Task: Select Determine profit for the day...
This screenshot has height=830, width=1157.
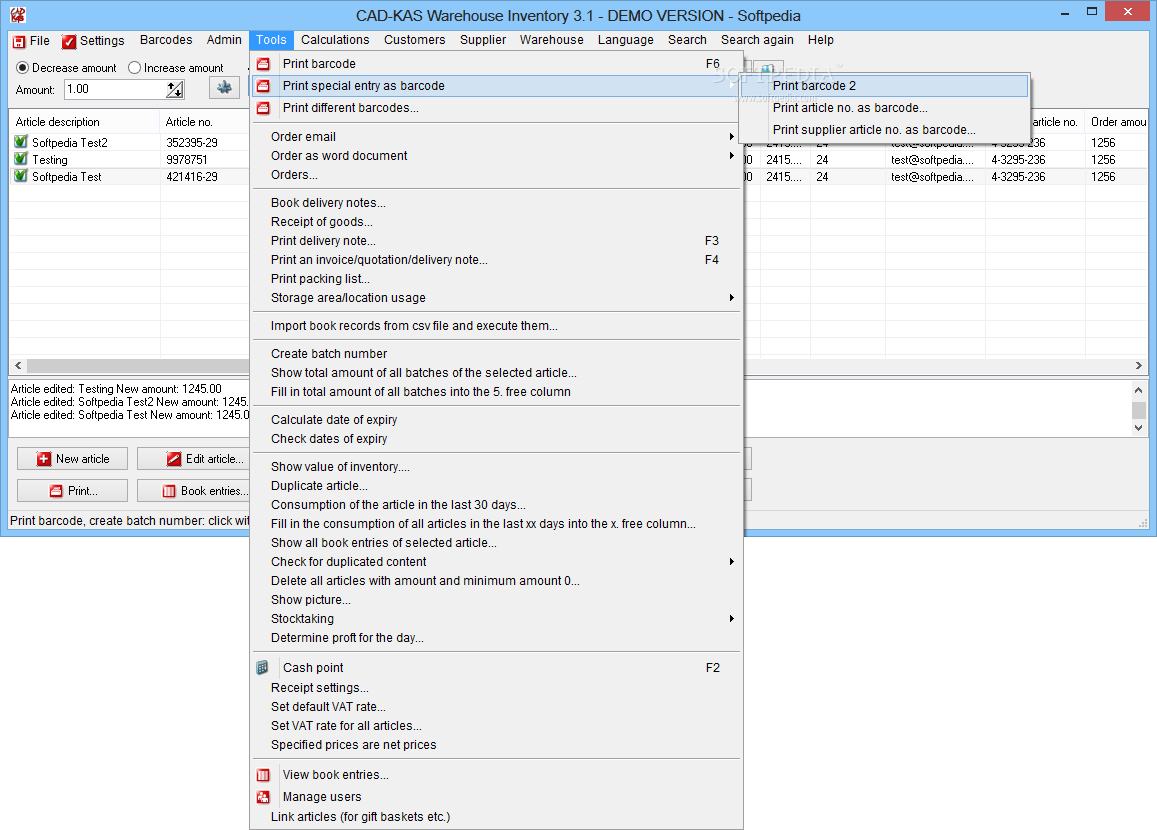Action: [496, 638]
